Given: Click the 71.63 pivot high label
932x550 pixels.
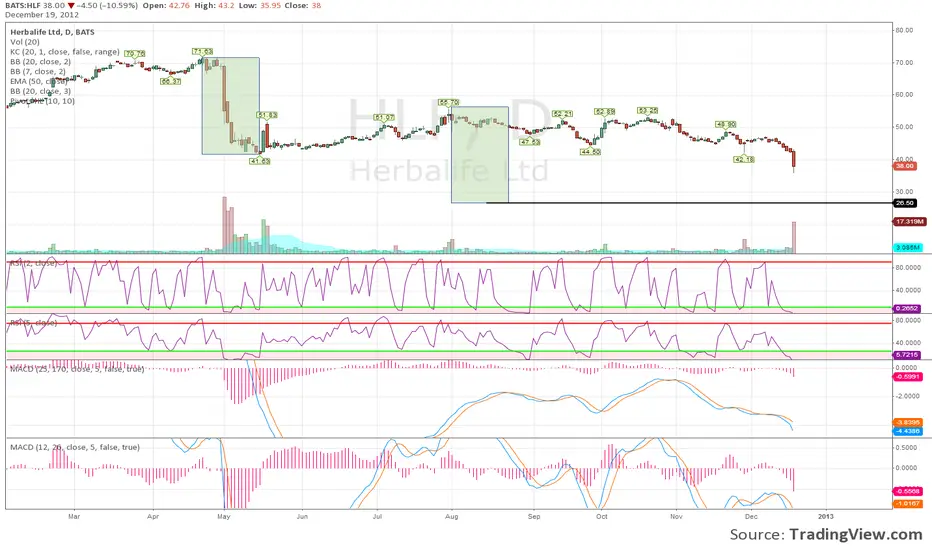Looking at the screenshot, I should (203, 52).
